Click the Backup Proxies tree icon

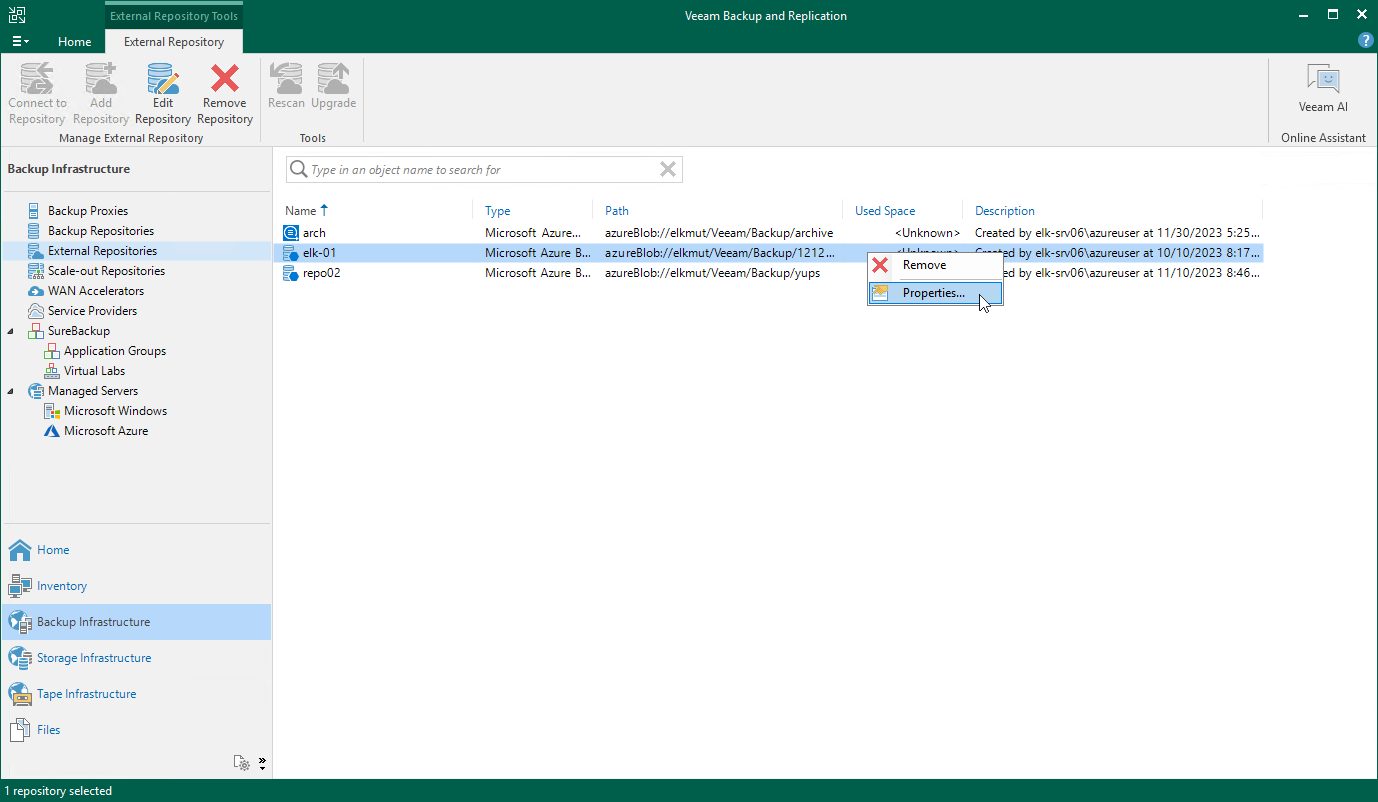[35, 211]
